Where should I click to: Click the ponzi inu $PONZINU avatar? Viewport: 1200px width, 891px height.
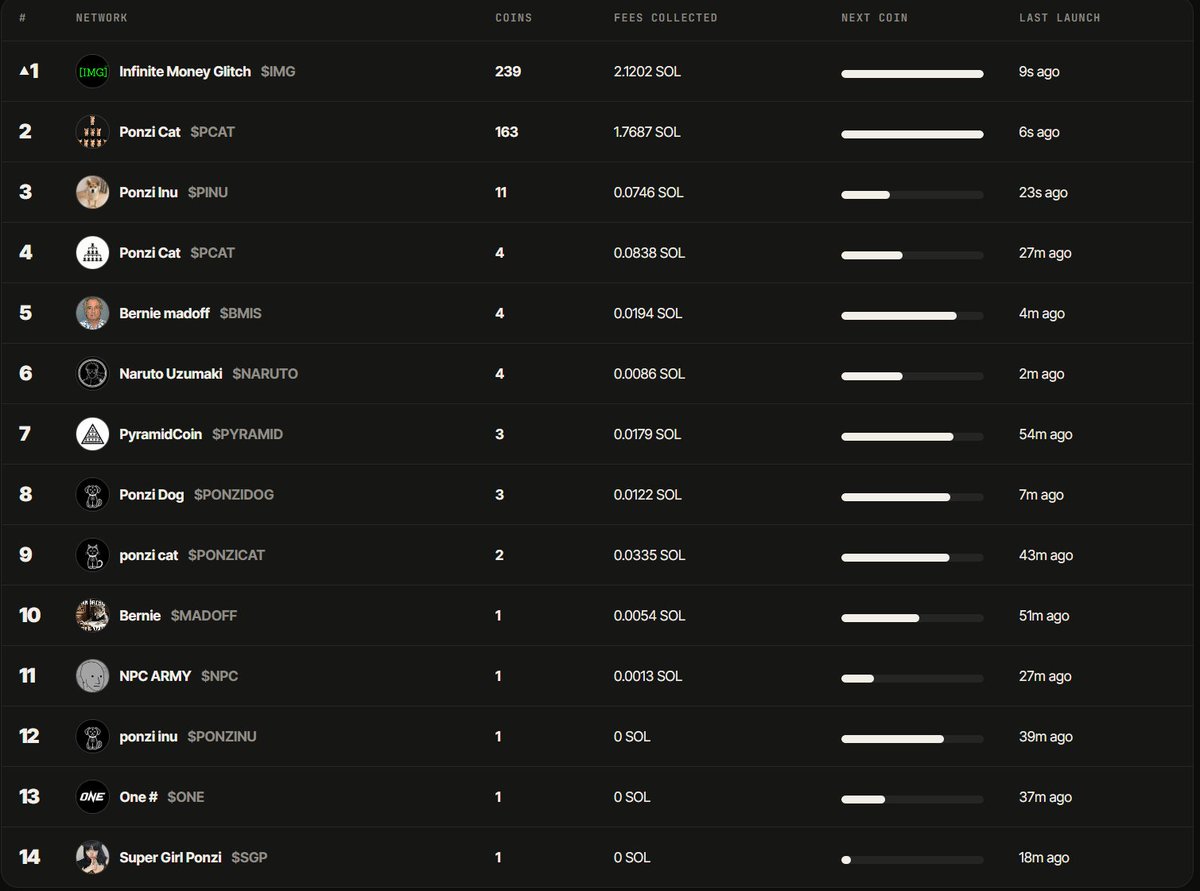click(x=92, y=737)
